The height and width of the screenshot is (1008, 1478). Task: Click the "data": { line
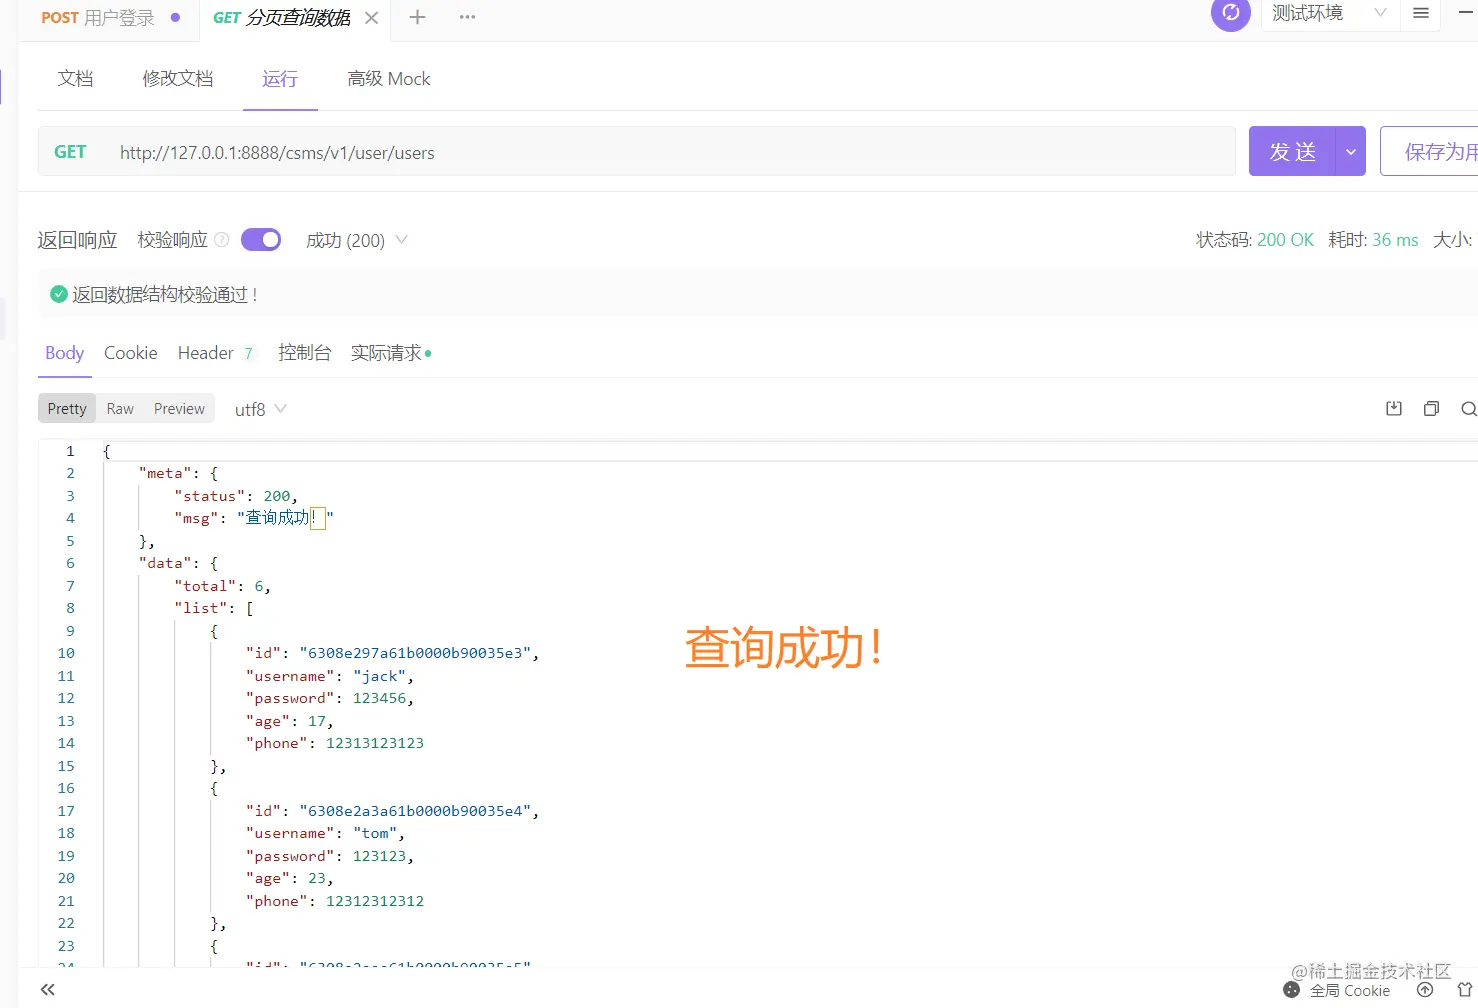tap(178, 563)
